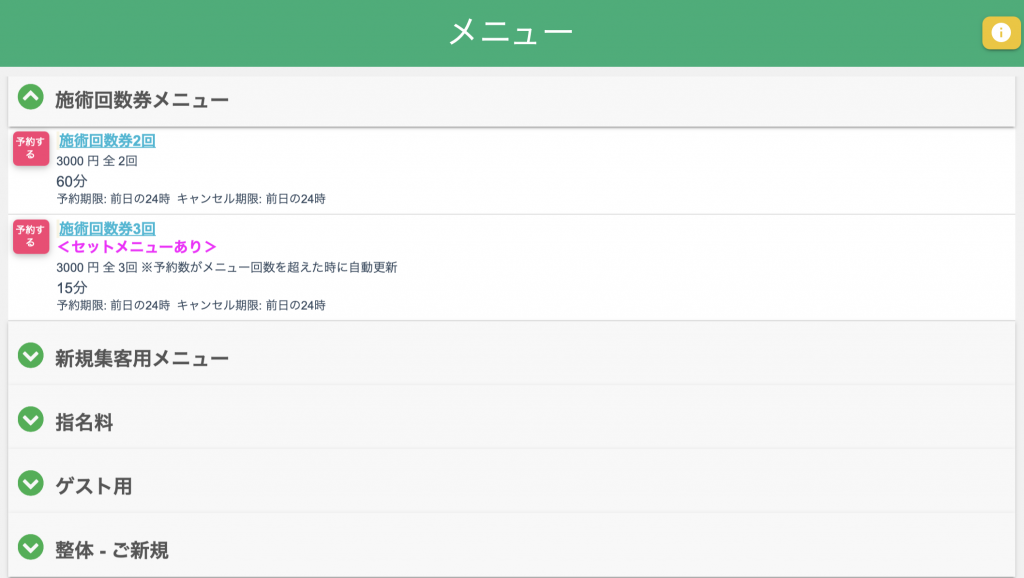Screen dimensions: 1024x578
Task: Open the 施術回数券2回 link
Action: point(107,141)
